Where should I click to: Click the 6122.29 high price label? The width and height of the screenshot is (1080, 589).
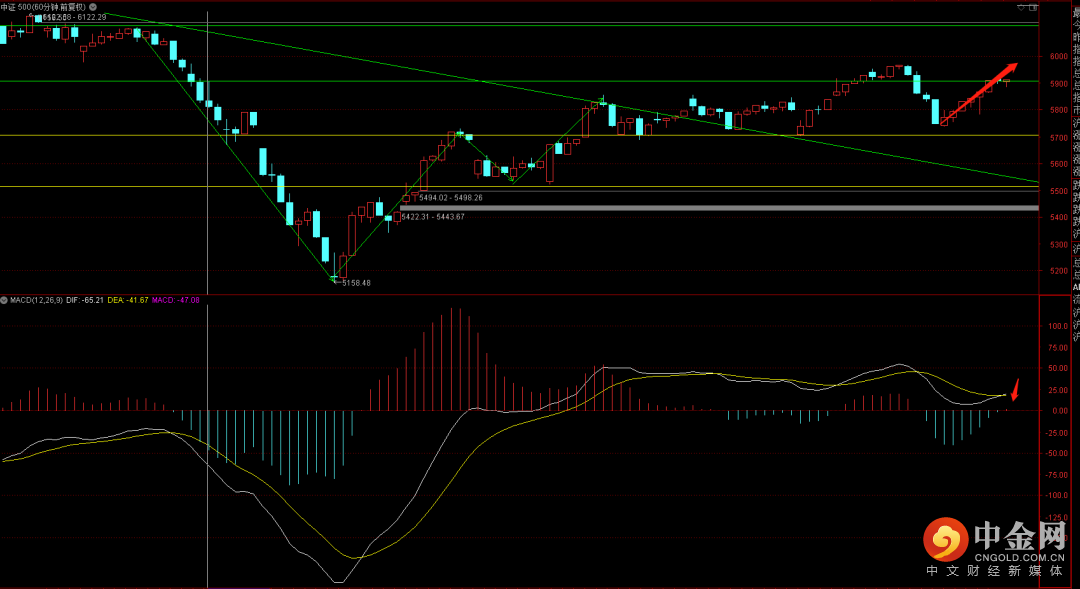pyautogui.click(x=84, y=18)
